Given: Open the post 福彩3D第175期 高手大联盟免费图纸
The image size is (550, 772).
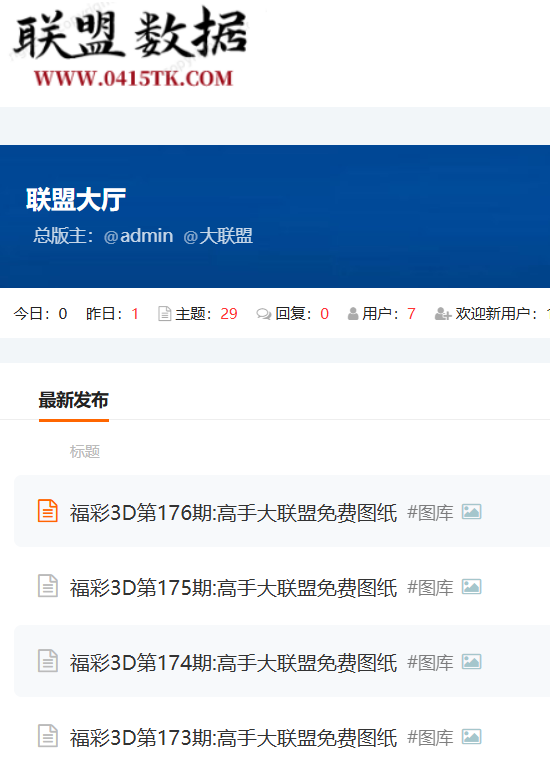Looking at the screenshot, I should pos(233,587).
